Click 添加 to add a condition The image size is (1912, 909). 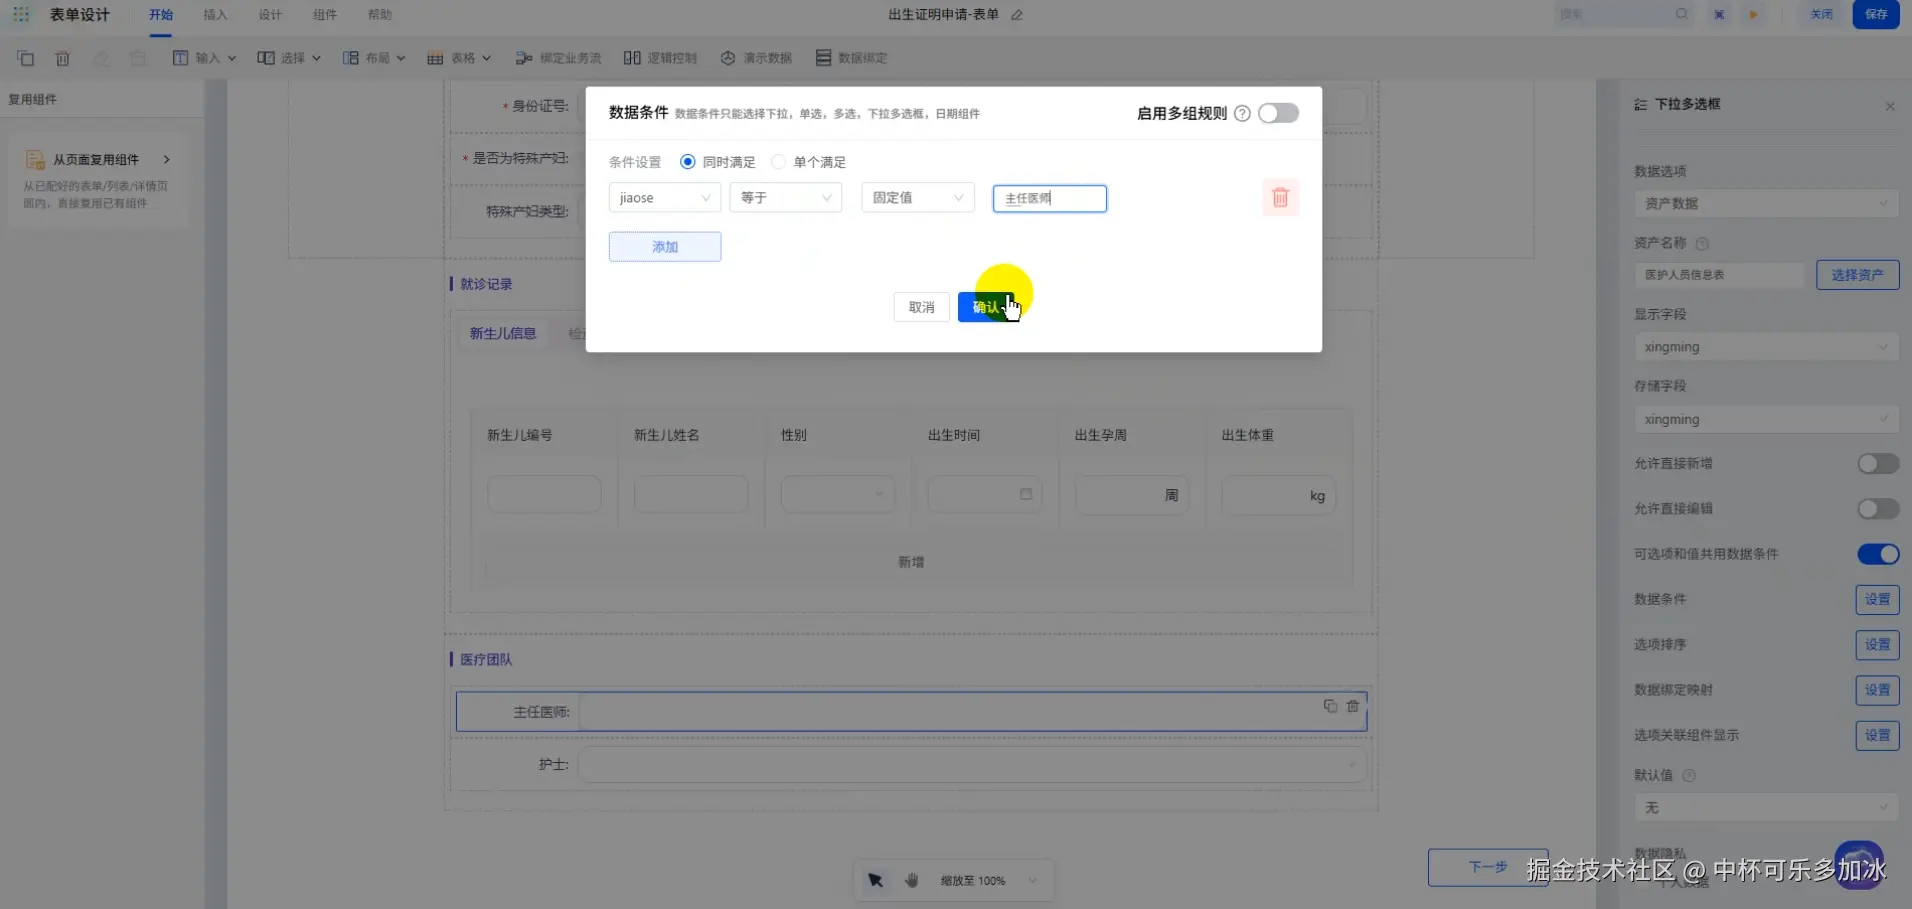pos(665,247)
